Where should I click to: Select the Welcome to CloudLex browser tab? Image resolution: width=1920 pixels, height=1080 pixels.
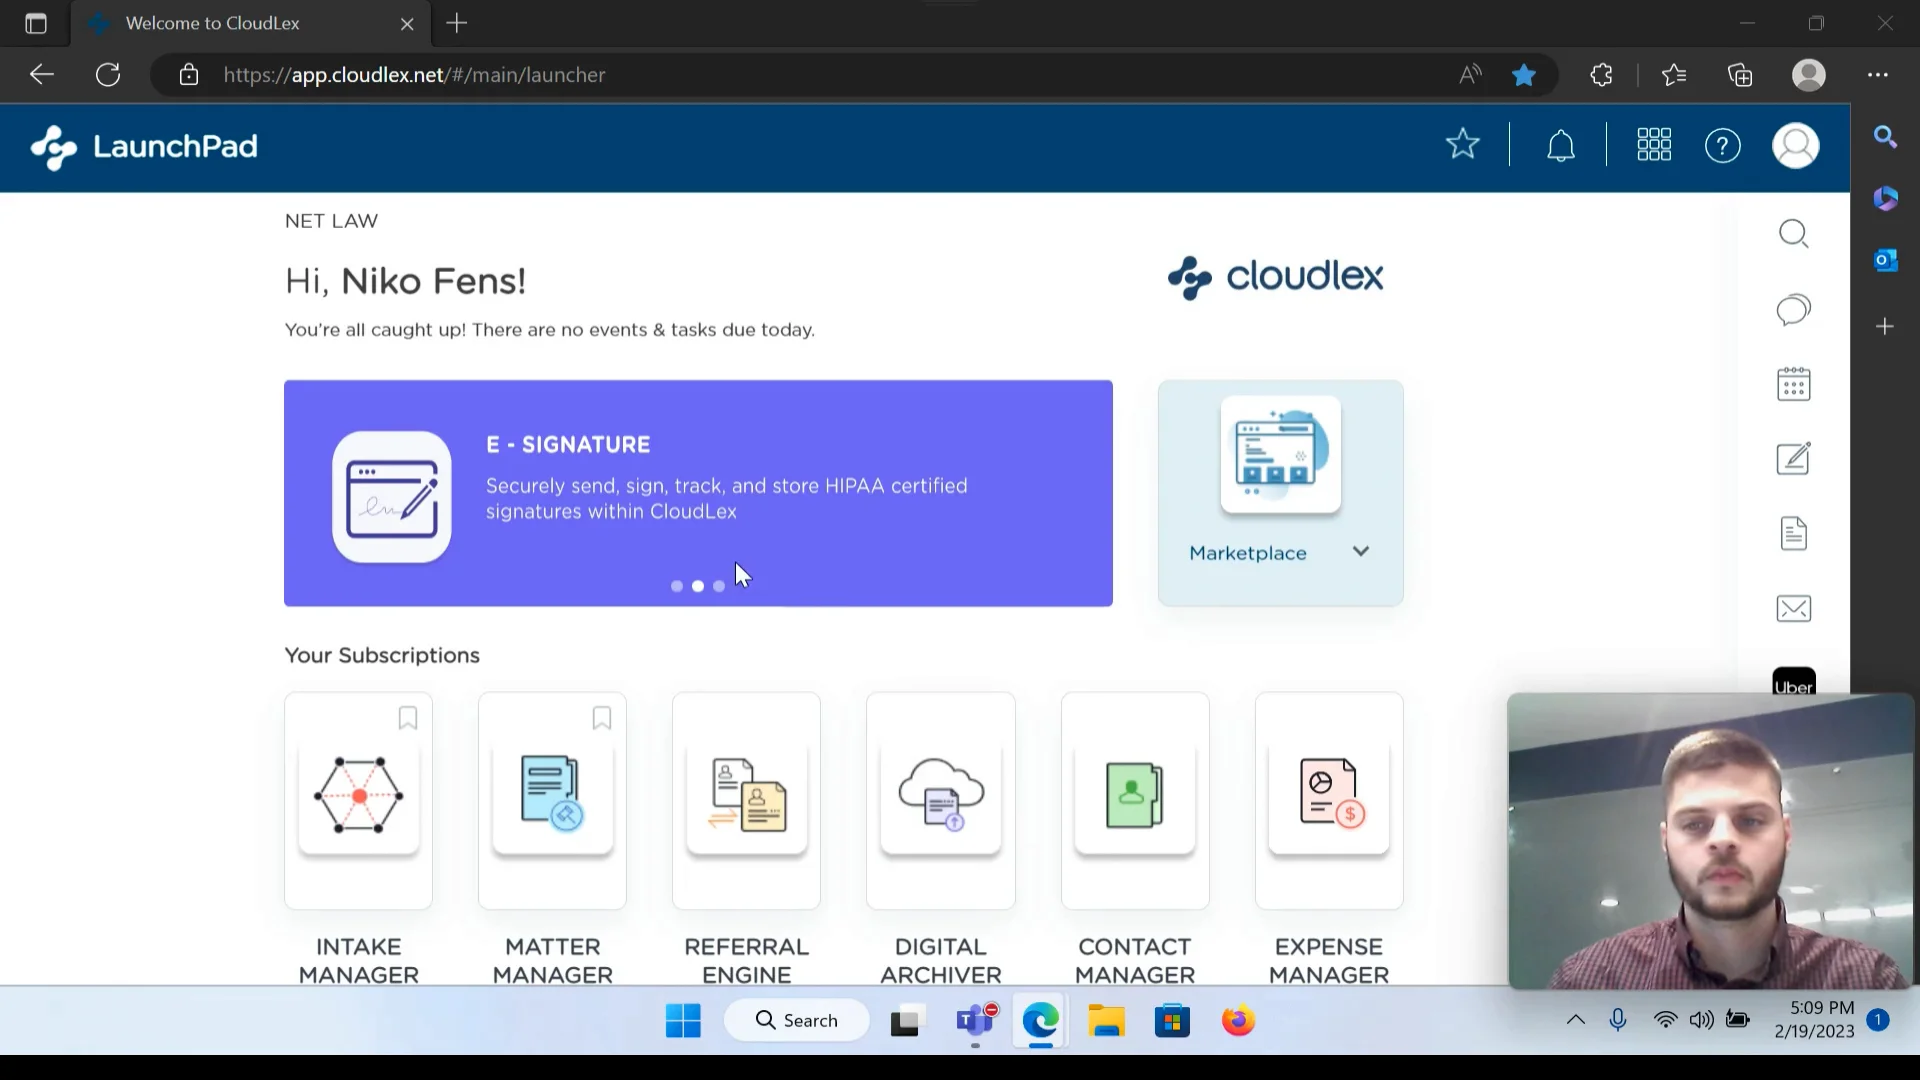pos(212,23)
